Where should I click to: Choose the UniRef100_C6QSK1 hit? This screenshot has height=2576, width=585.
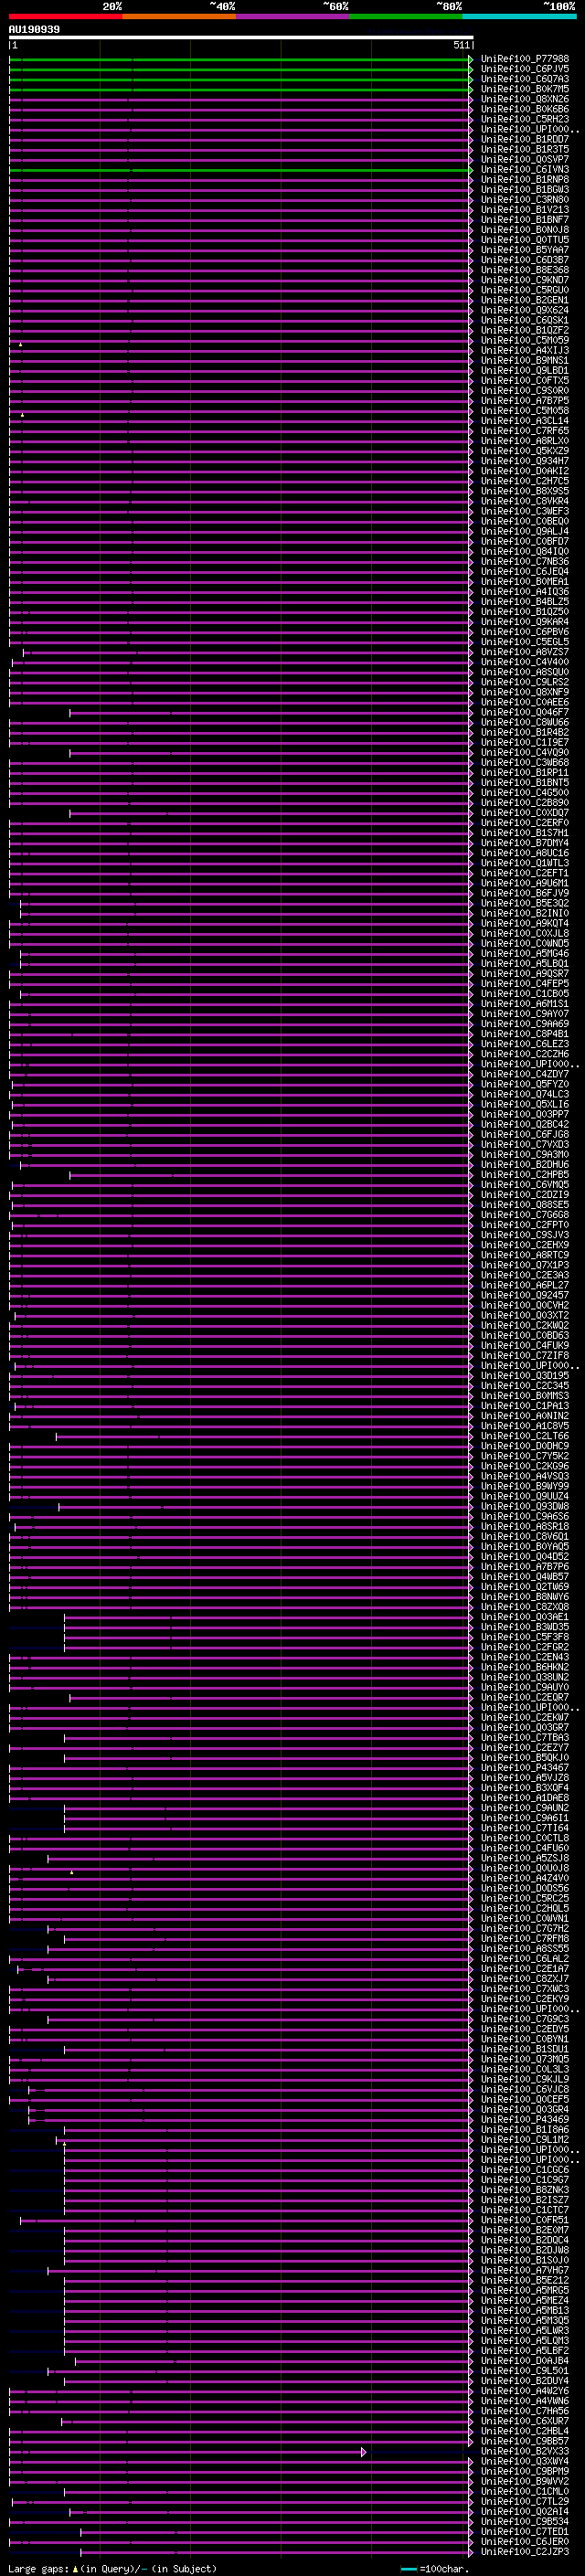524,320
